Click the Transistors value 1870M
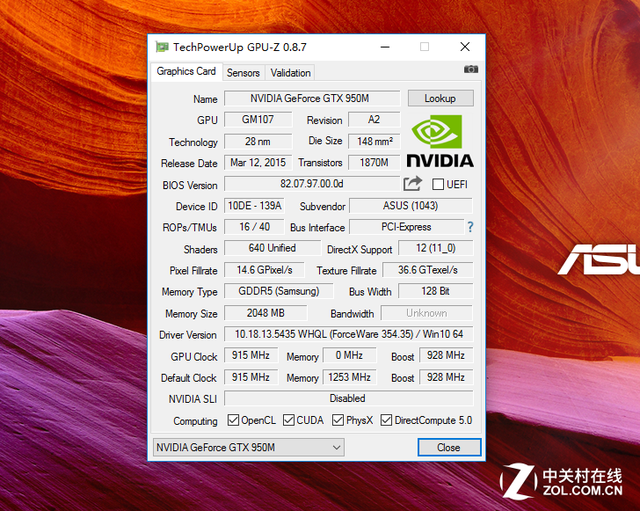This screenshot has width=640, height=511. (x=374, y=162)
